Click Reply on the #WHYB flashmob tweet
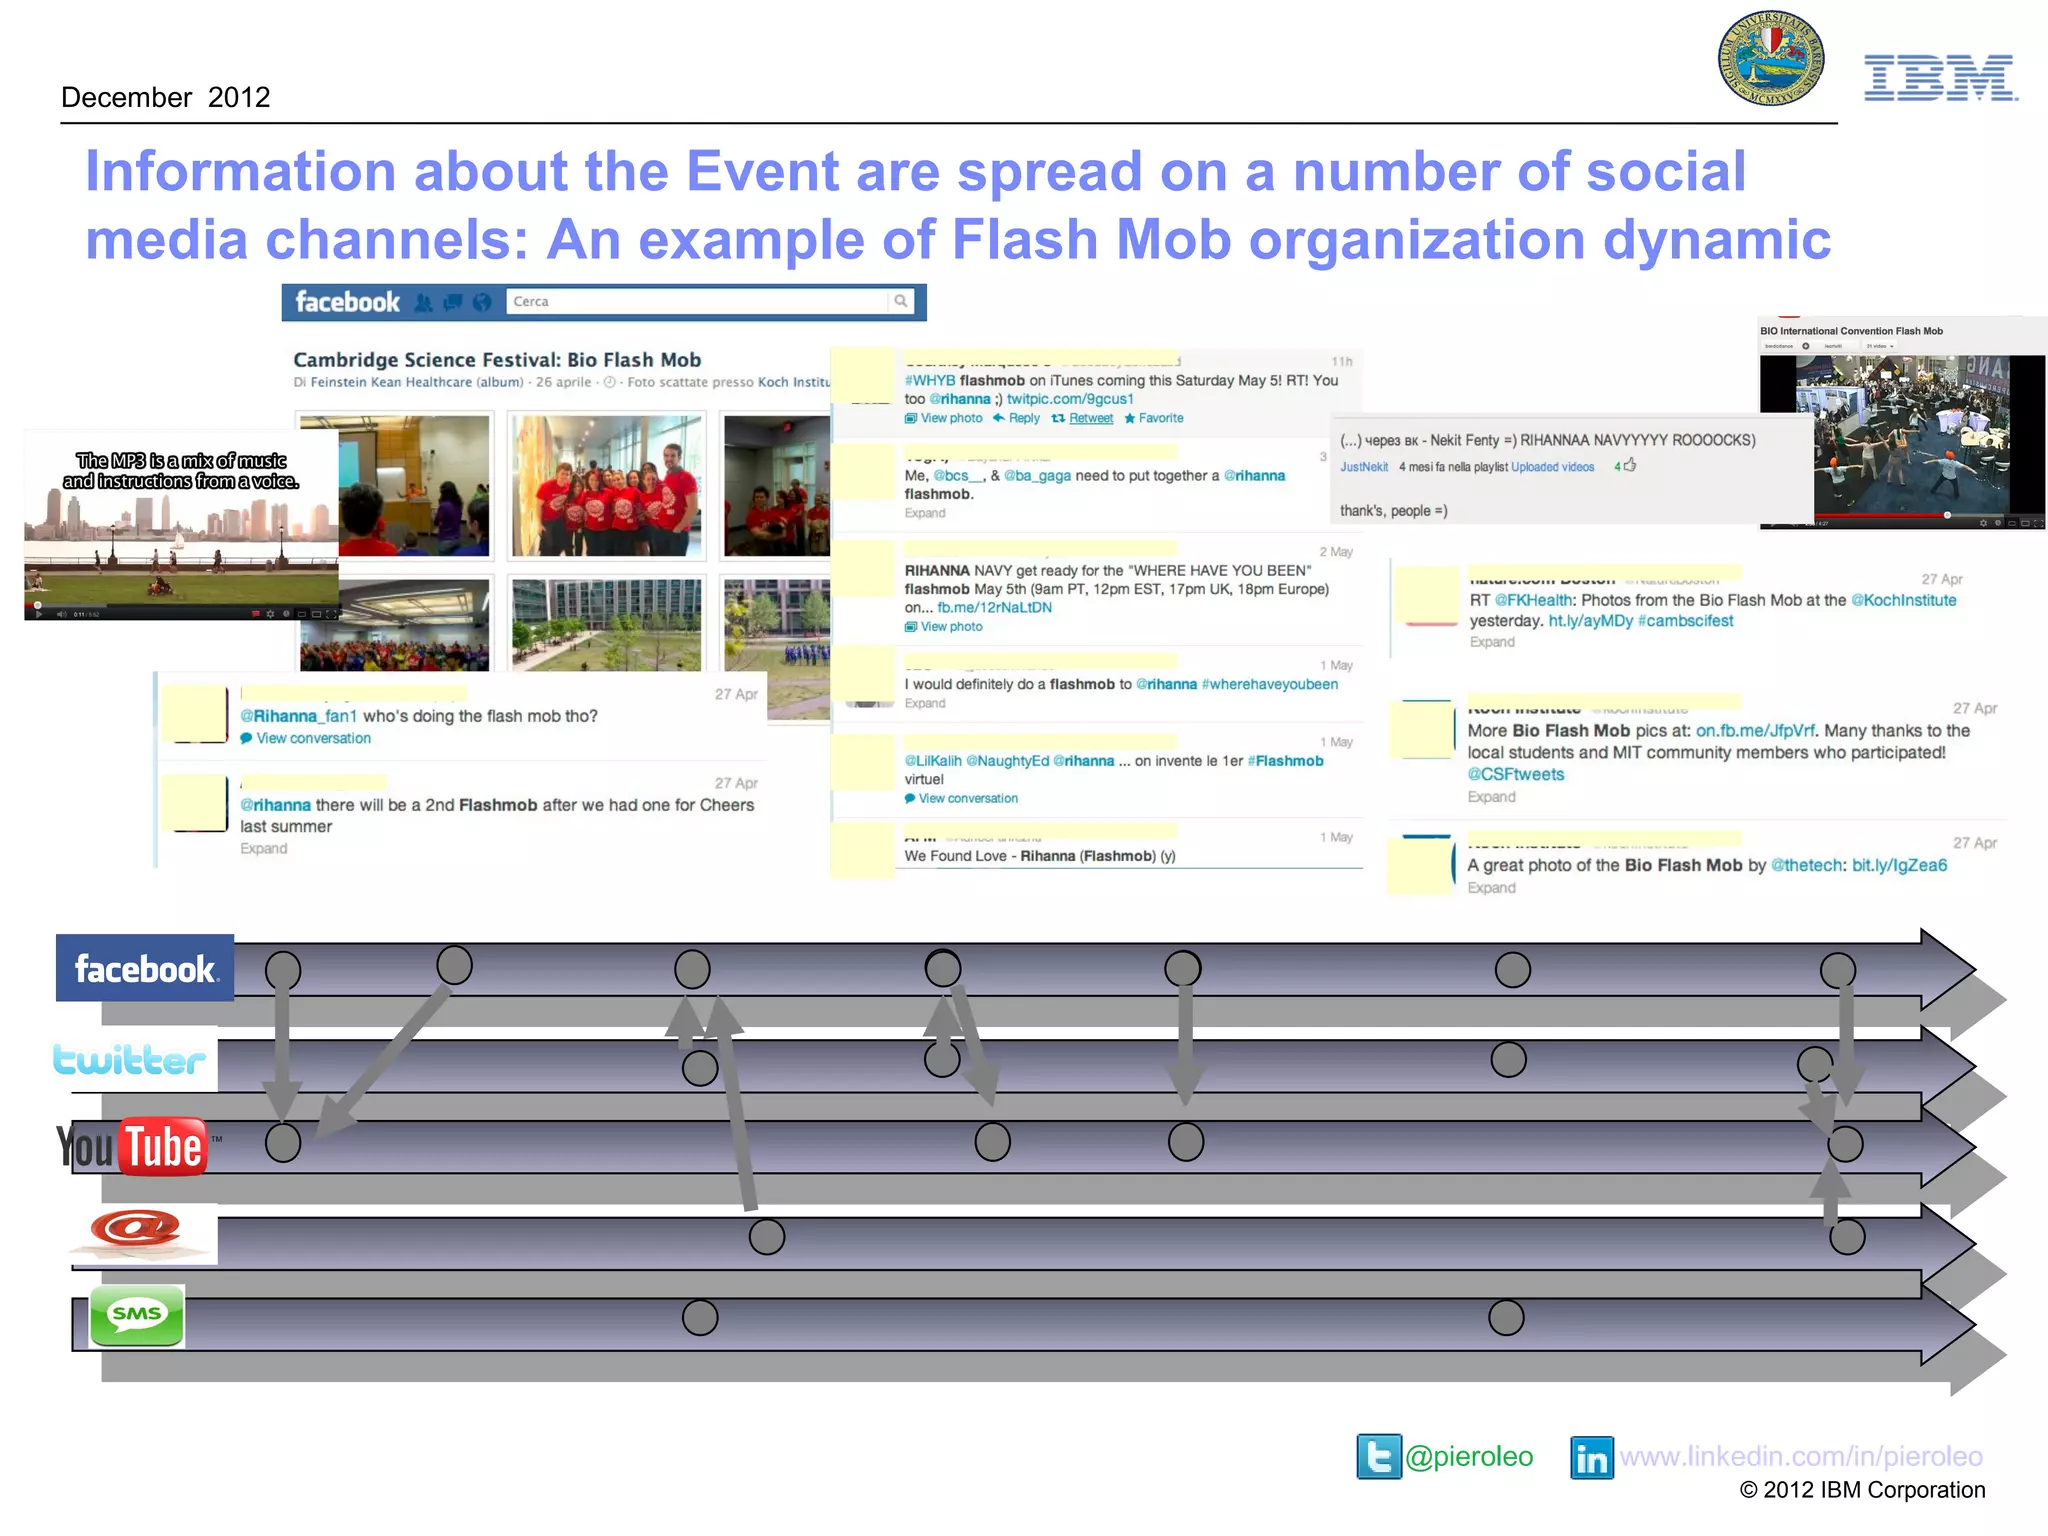This screenshot has width=2048, height=1536. click(x=1016, y=418)
